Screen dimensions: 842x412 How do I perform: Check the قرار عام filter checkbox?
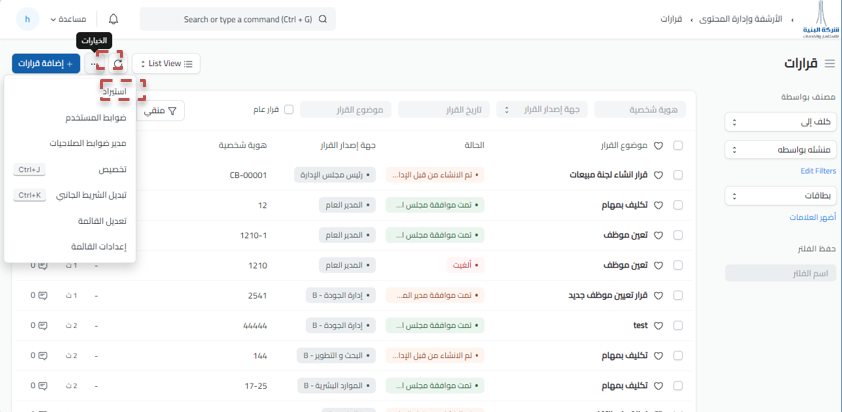(289, 110)
